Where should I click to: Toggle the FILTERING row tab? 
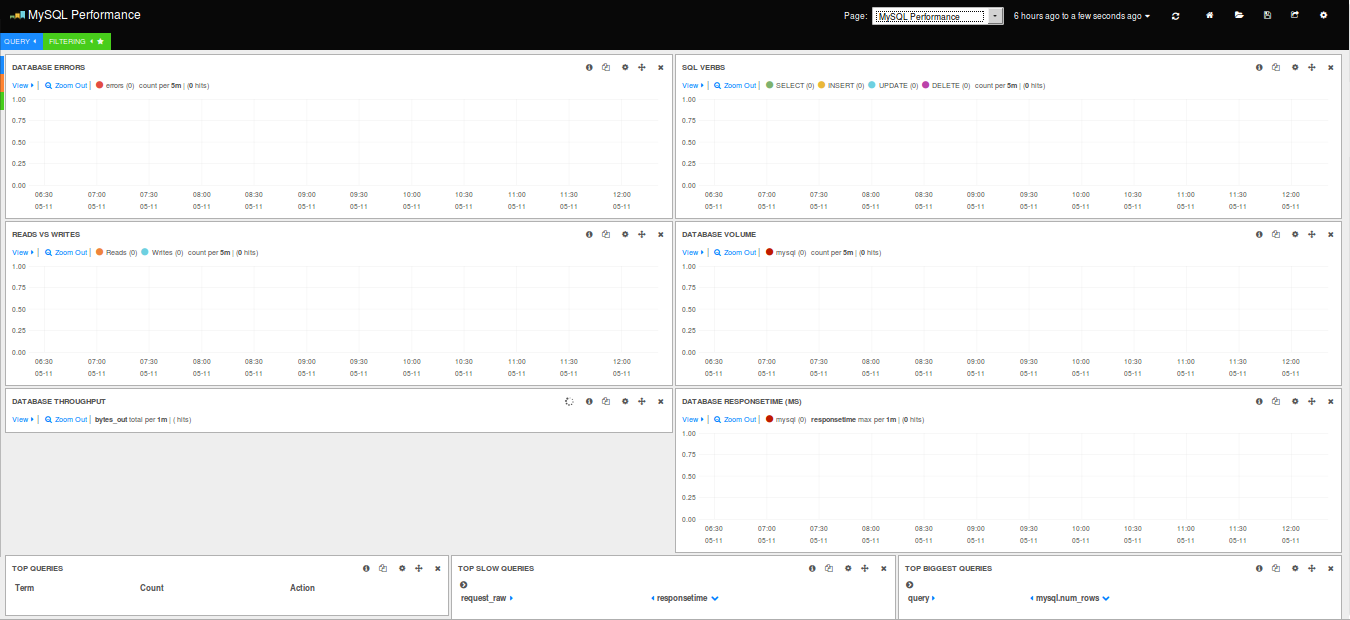(x=76, y=41)
